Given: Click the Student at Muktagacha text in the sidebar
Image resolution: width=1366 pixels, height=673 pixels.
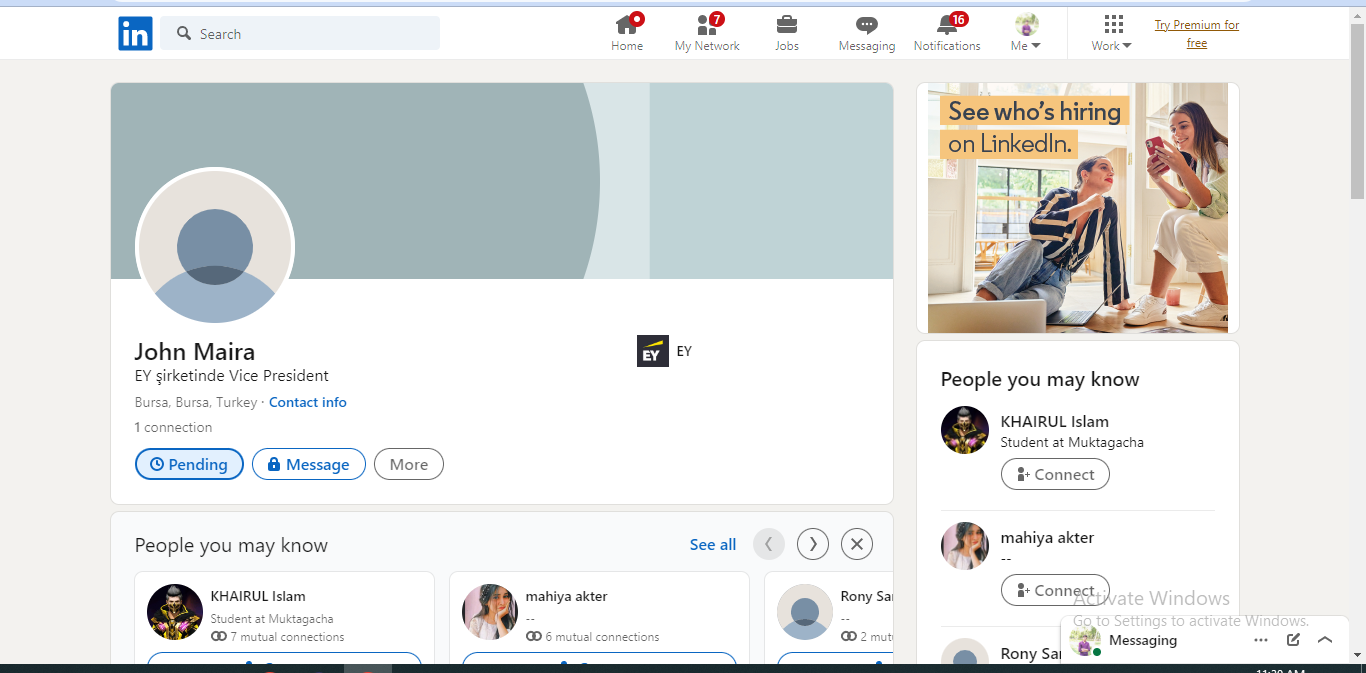Looking at the screenshot, I should 1072,442.
